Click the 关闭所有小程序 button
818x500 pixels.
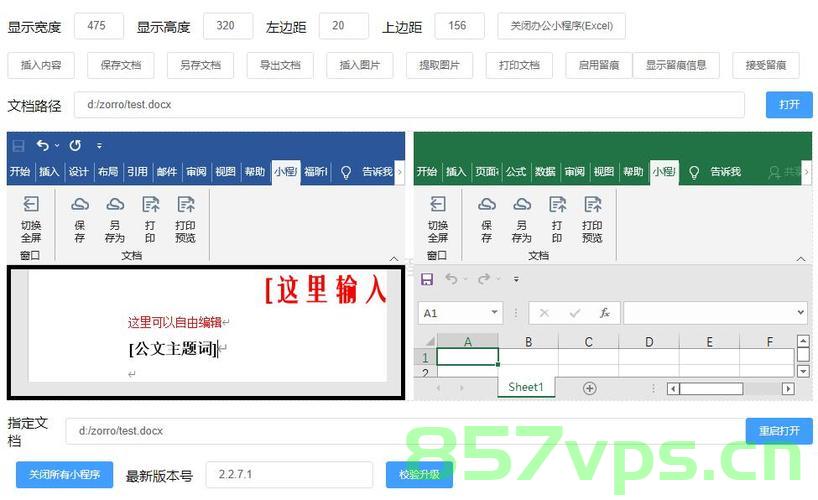64,474
